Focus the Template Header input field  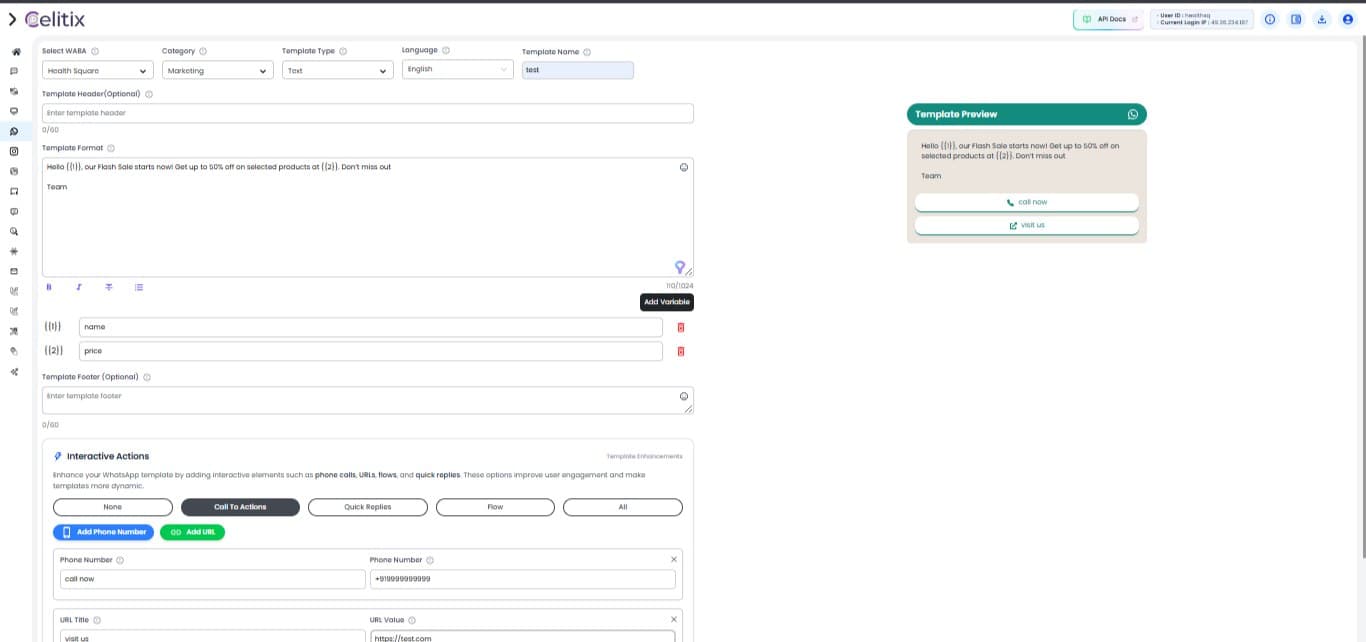click(x=368, y=113)
